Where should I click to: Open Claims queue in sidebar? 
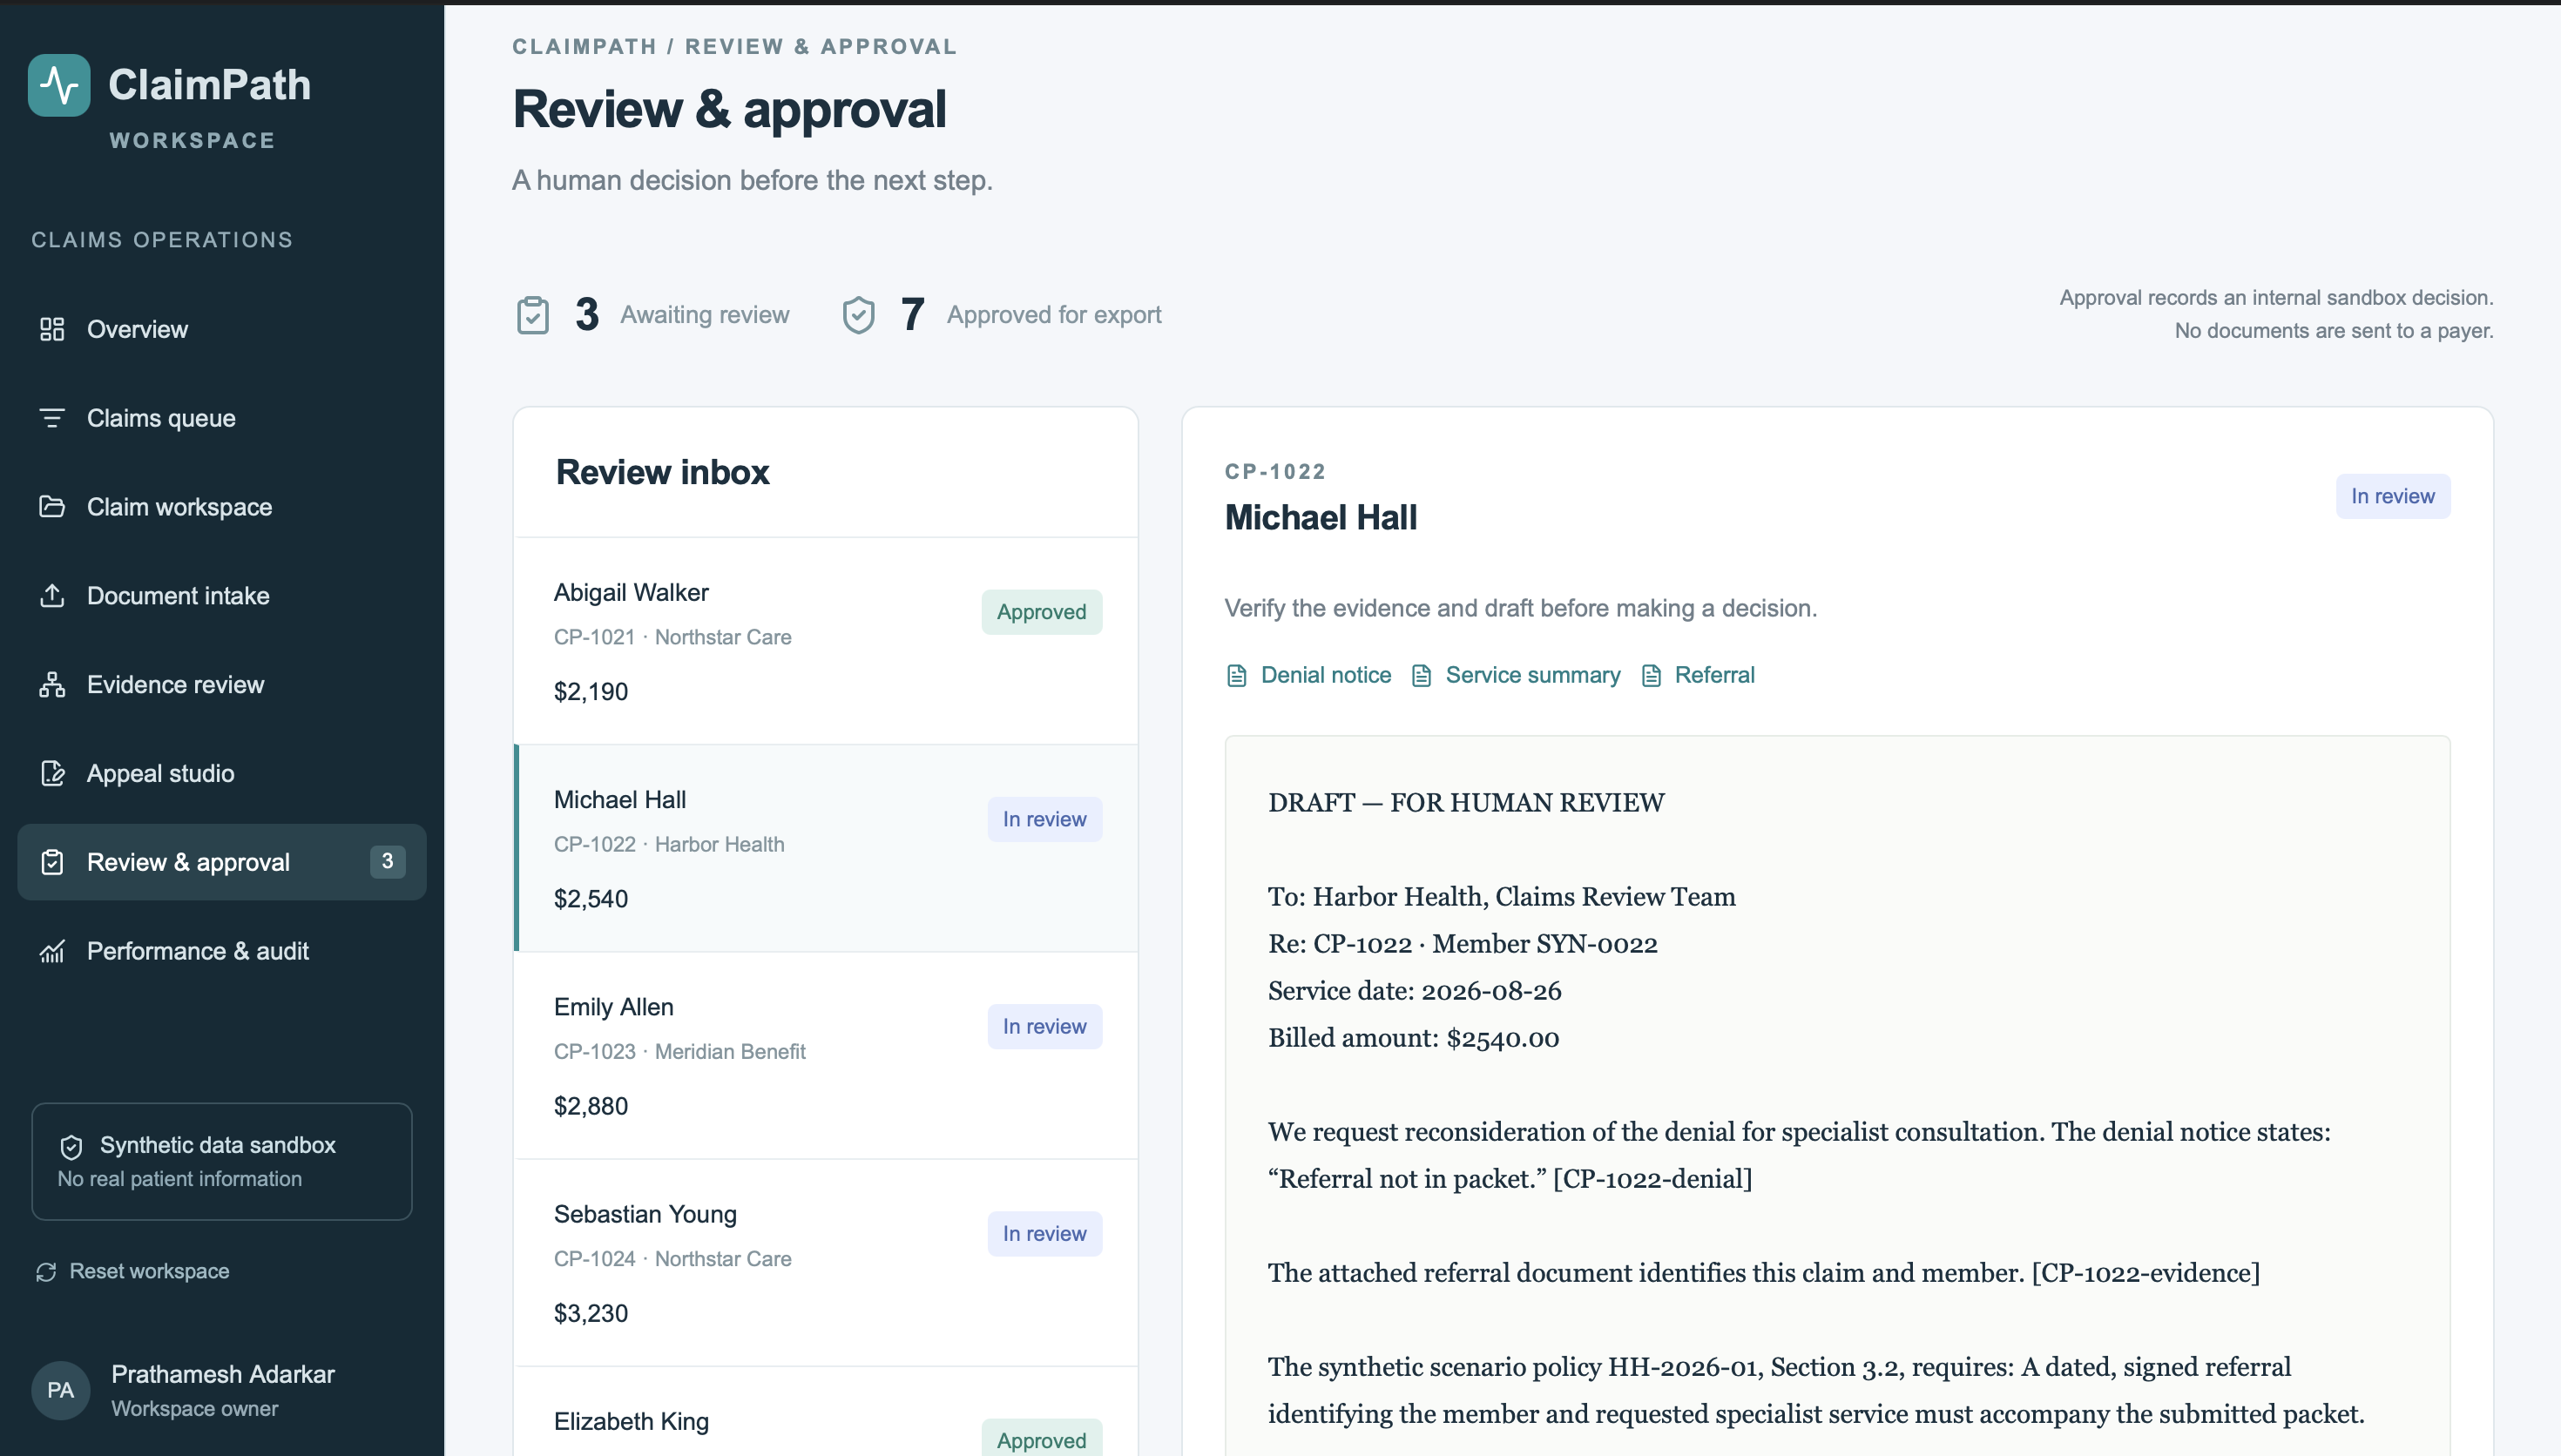[x=222, y=418]
